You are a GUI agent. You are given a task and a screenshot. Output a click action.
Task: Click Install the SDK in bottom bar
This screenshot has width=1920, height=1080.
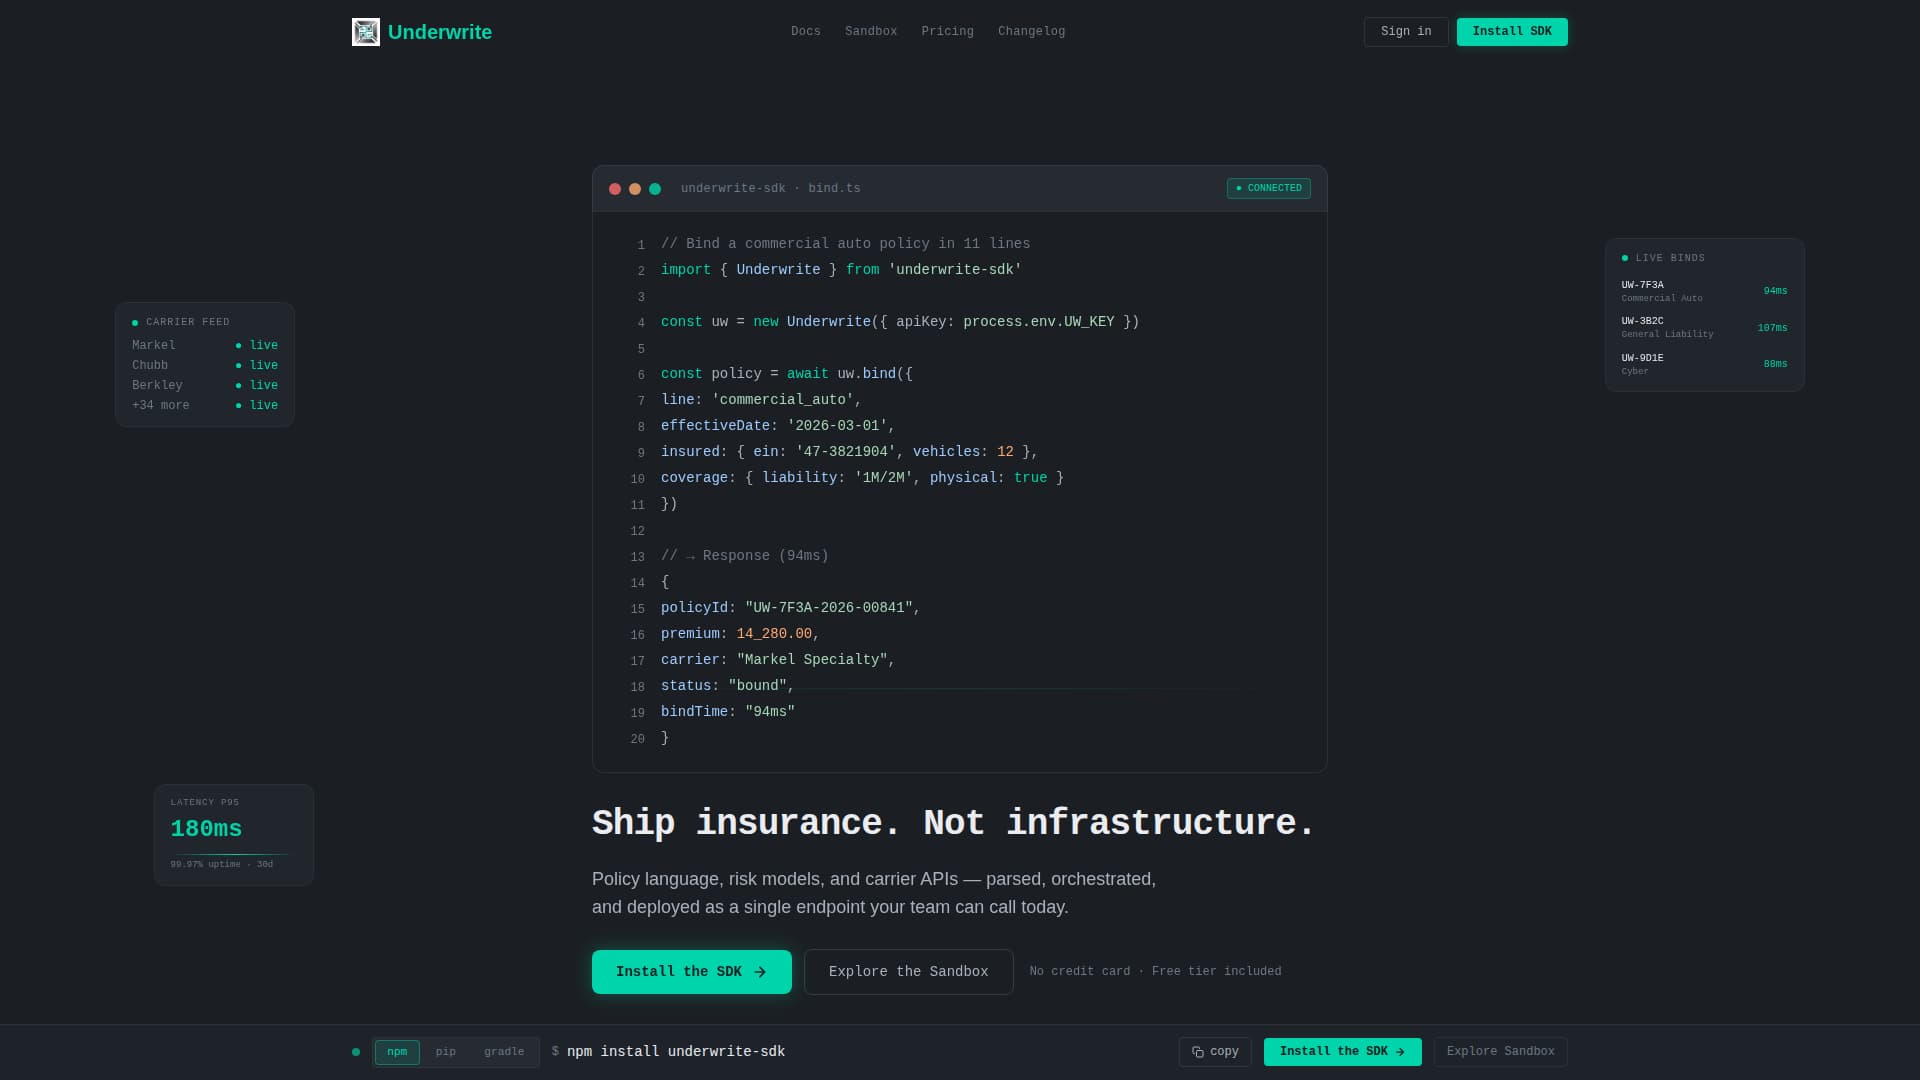pos(1343,1052)
